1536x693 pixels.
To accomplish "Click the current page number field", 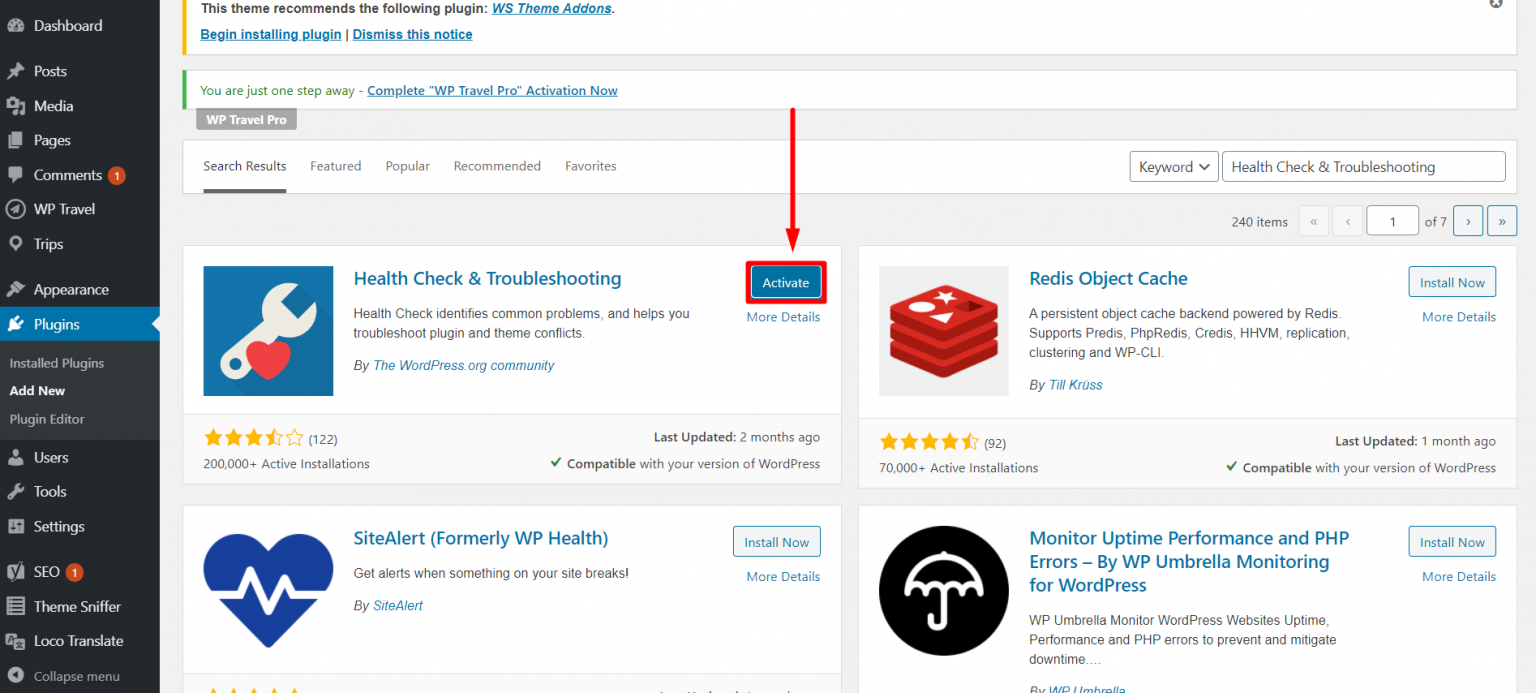I will [1392, 221].
